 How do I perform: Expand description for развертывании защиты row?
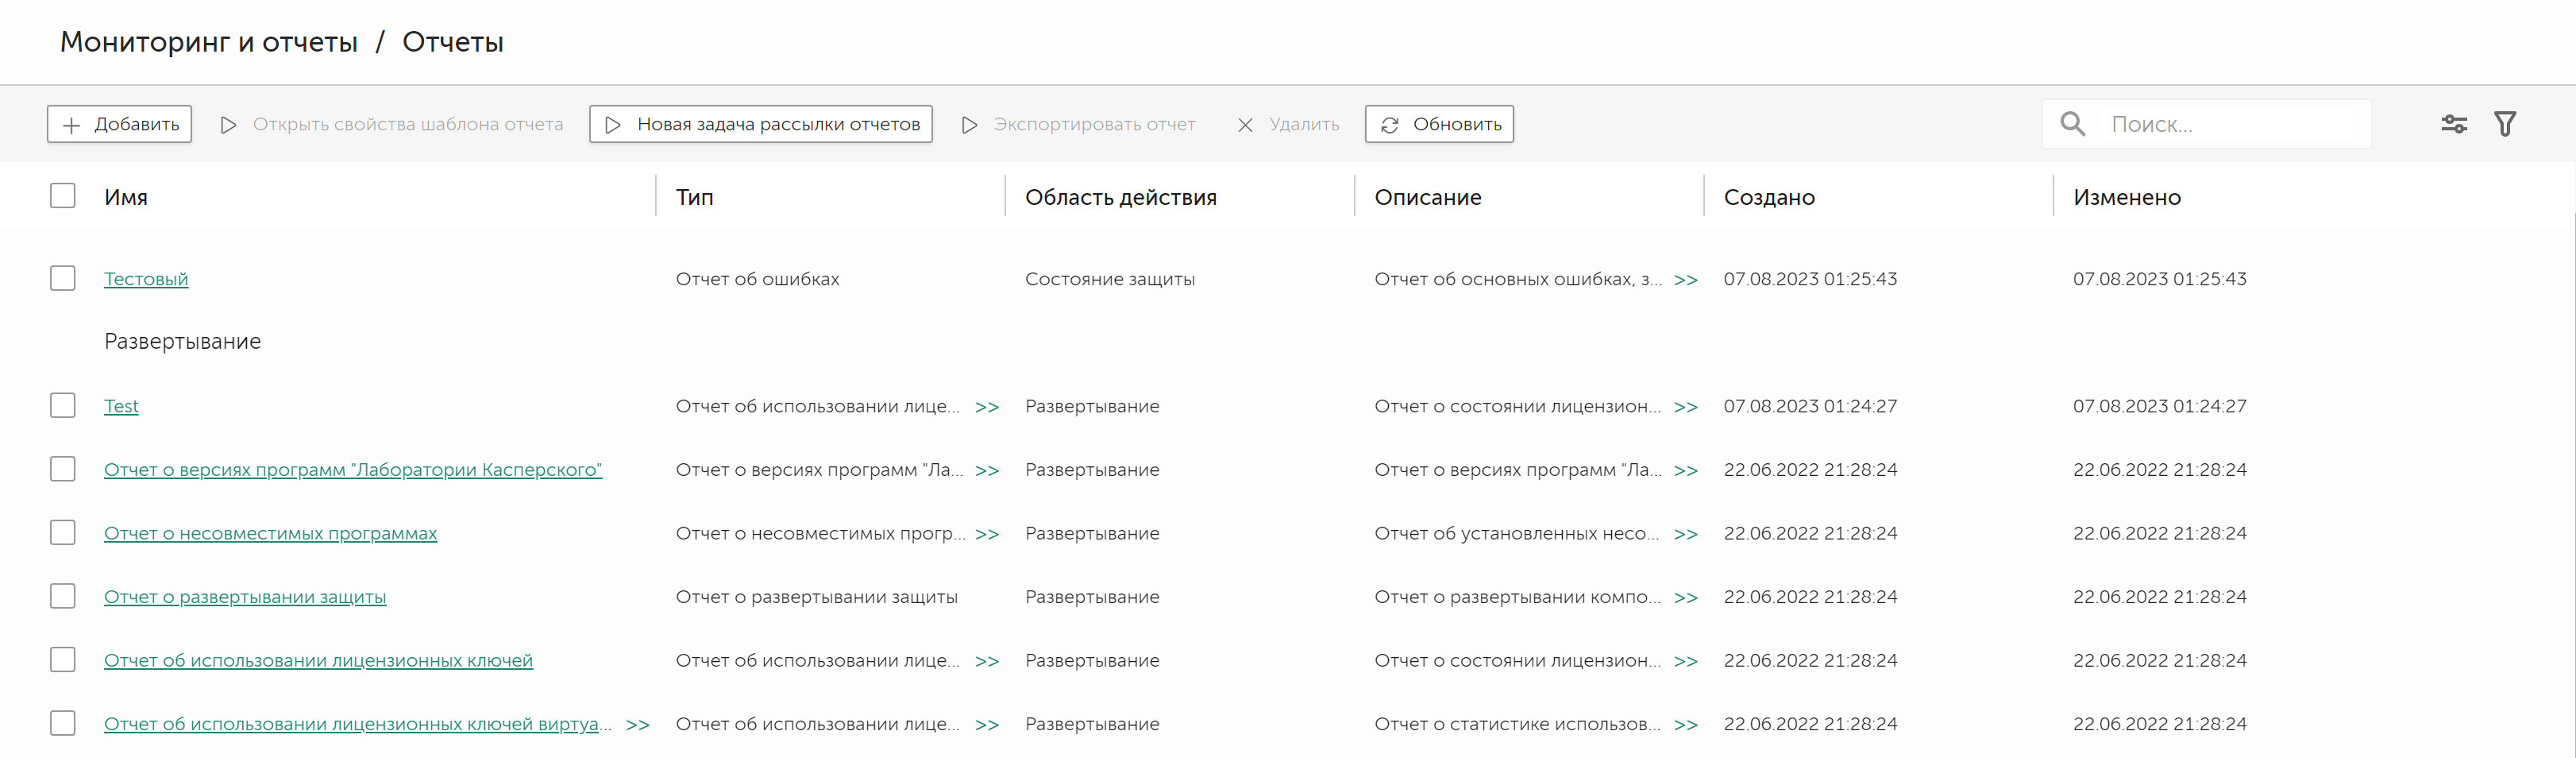coord(1686,598)
